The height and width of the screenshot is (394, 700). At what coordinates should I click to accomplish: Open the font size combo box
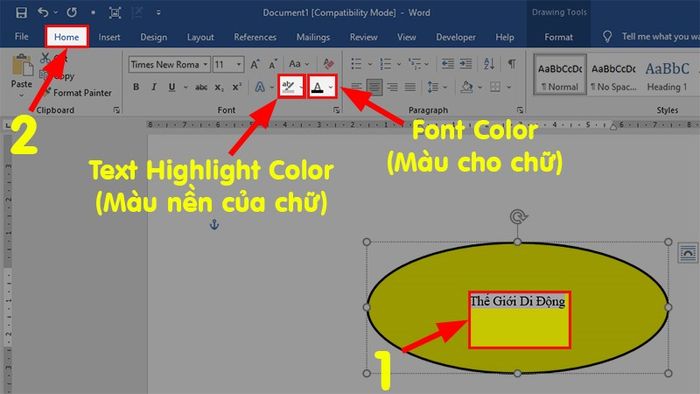point(228,64)
